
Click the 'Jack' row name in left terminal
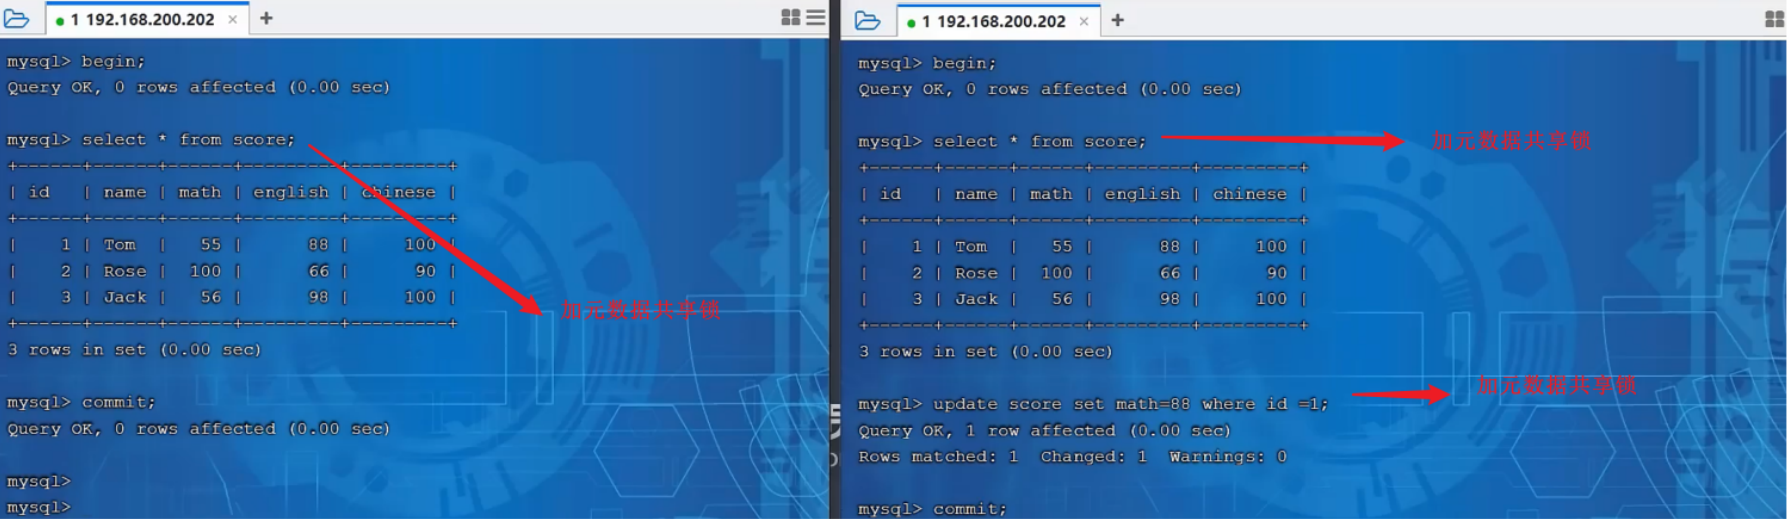pyautogui.click(x=125, y=297)
